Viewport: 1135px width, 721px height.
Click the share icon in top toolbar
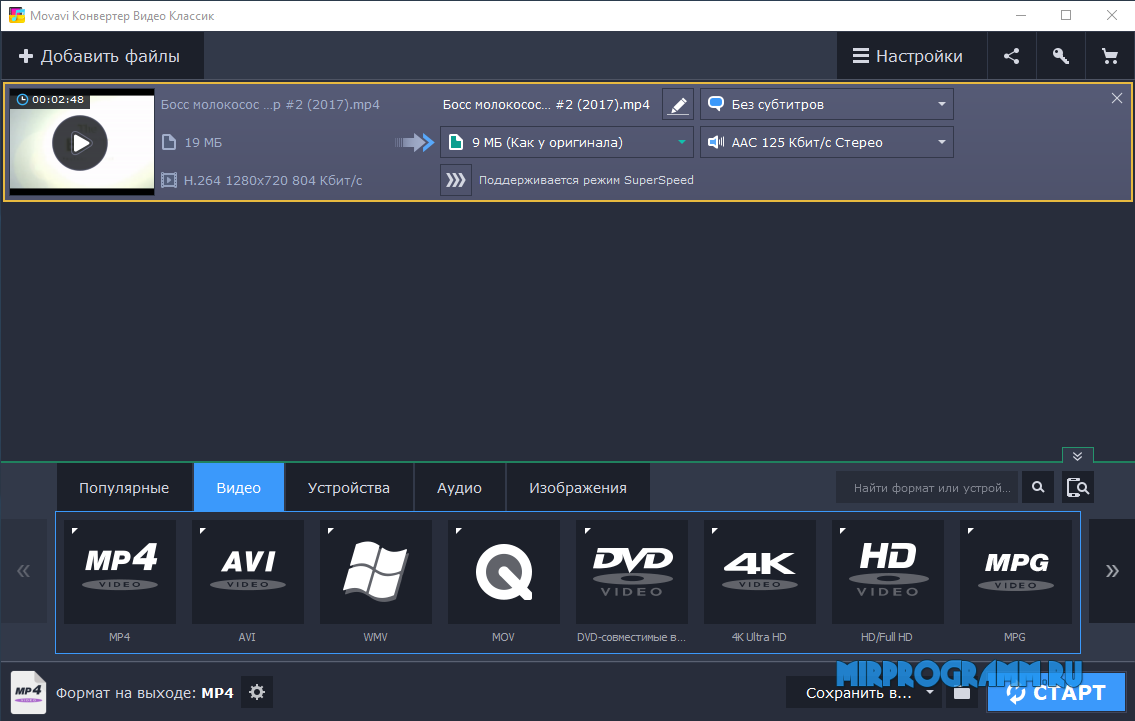point(1011,56)
